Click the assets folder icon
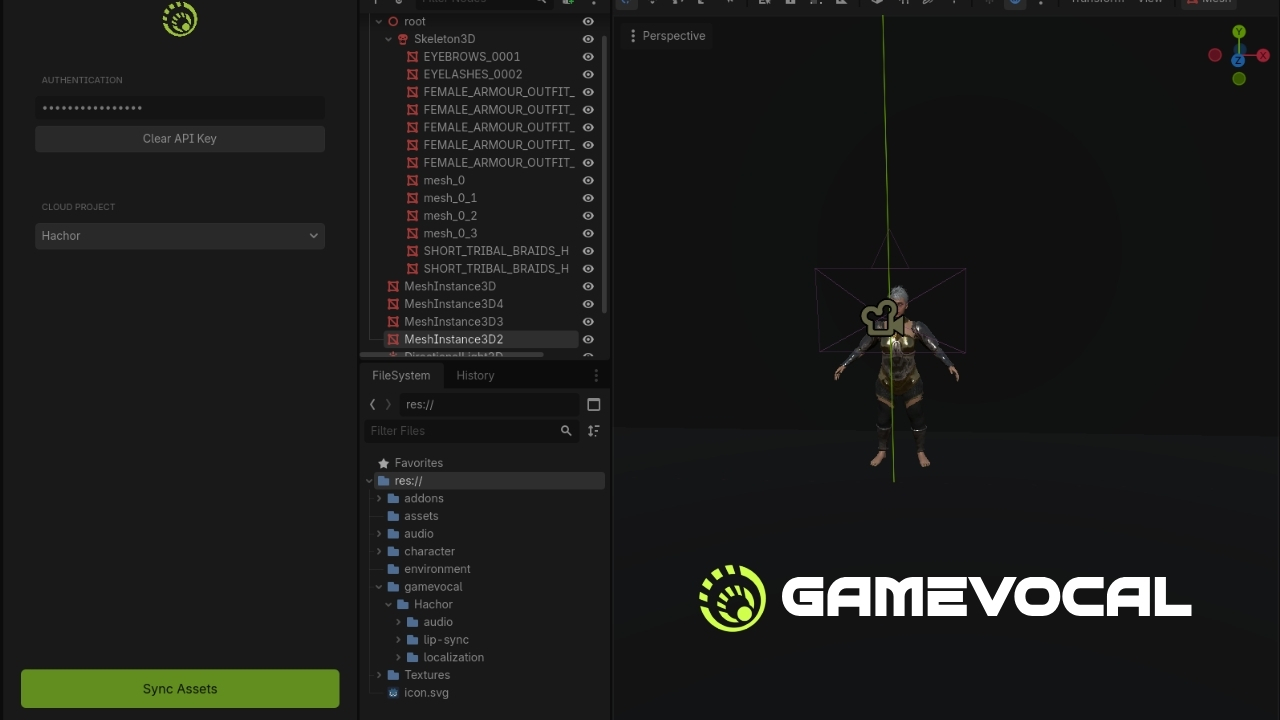Viewport: 1280px width, 720px height. click(x=393, y=516)
